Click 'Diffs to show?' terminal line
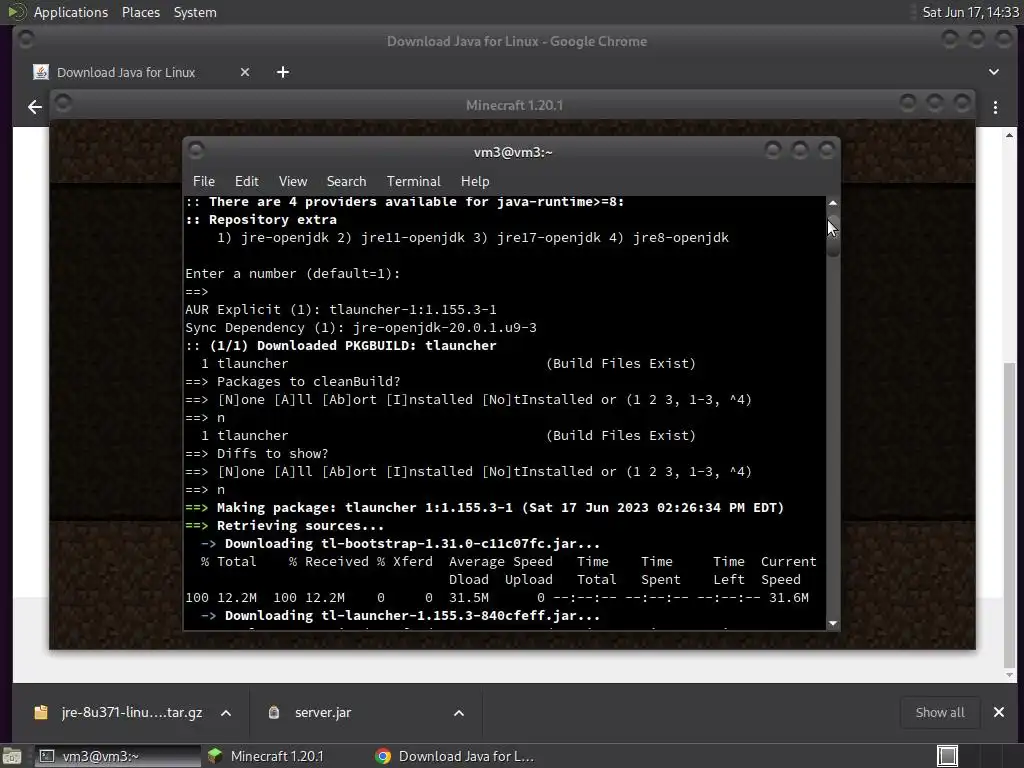 click(257, 453)
